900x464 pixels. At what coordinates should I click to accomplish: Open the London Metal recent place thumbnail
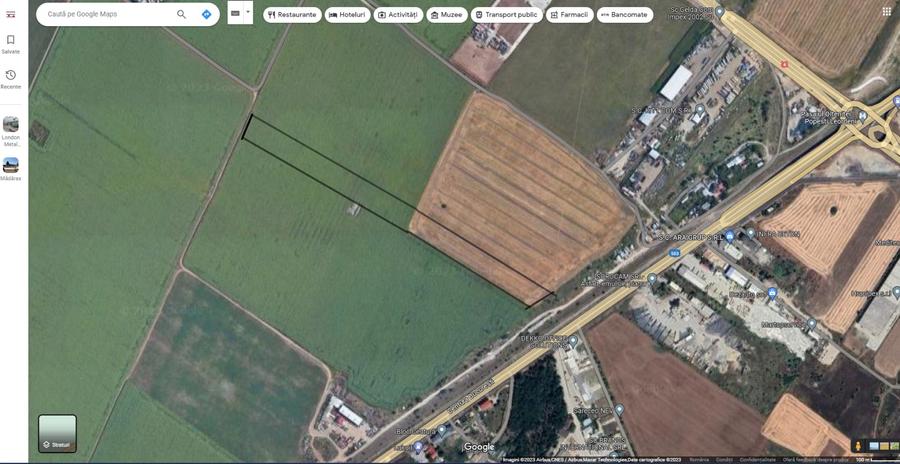coord(10,132)
